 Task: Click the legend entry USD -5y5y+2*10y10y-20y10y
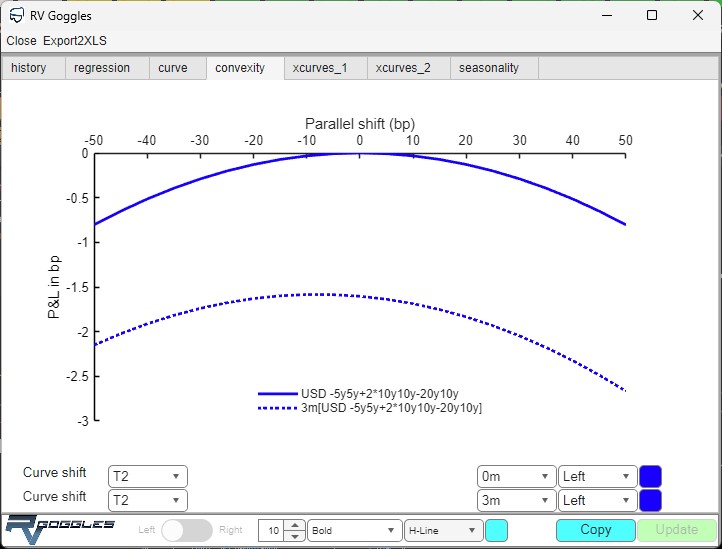pyautogui.click(x=379, y=394)
